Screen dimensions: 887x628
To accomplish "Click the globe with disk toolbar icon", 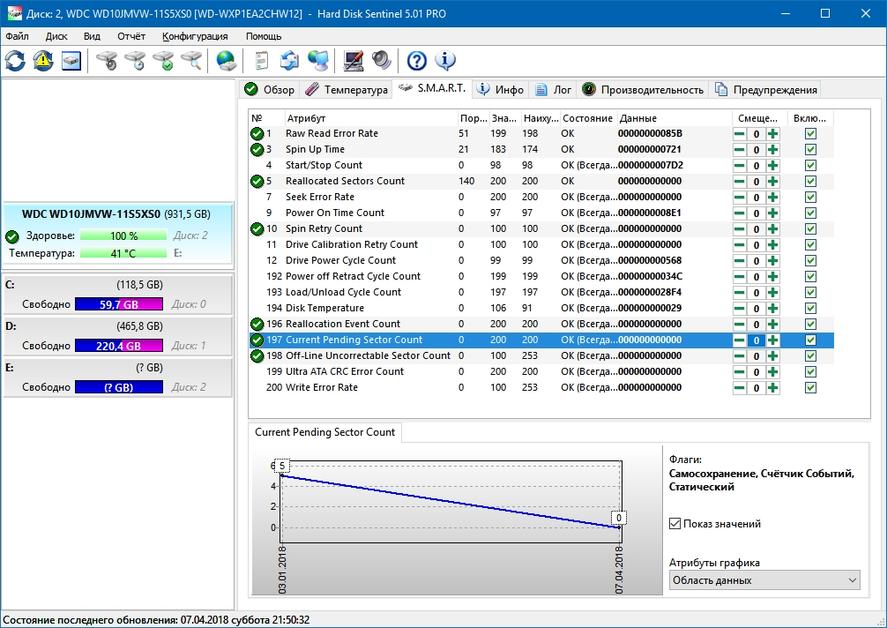I will [x=226, y=61].
